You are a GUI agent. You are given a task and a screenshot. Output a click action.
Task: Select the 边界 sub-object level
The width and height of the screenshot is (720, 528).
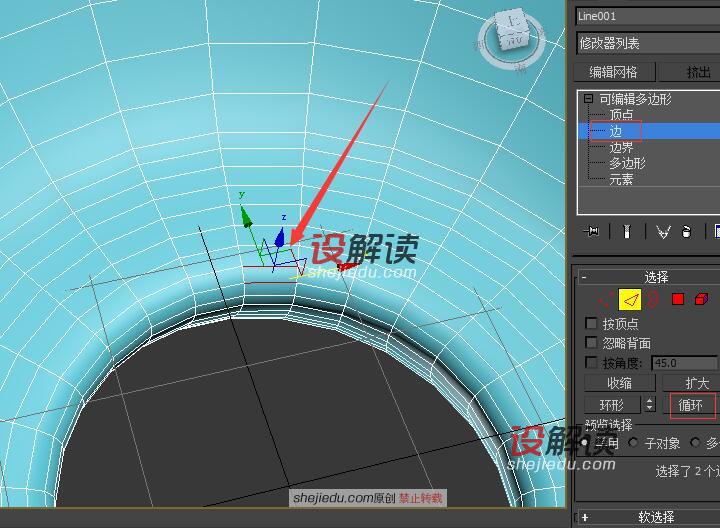621,147
